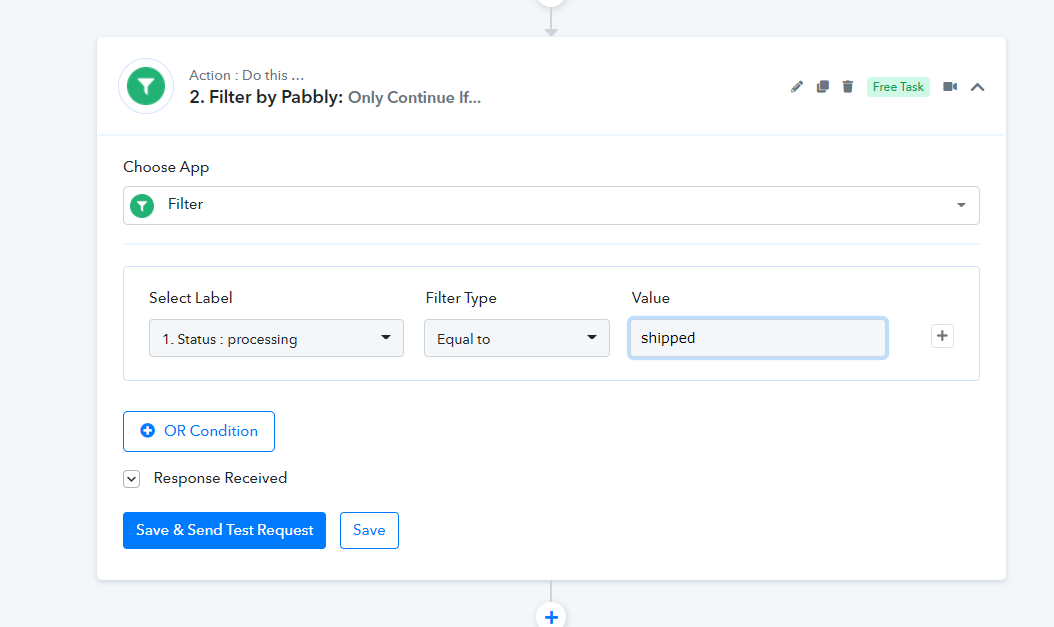
Task: Open the Select Label dropdown
Action: point(276,338)
